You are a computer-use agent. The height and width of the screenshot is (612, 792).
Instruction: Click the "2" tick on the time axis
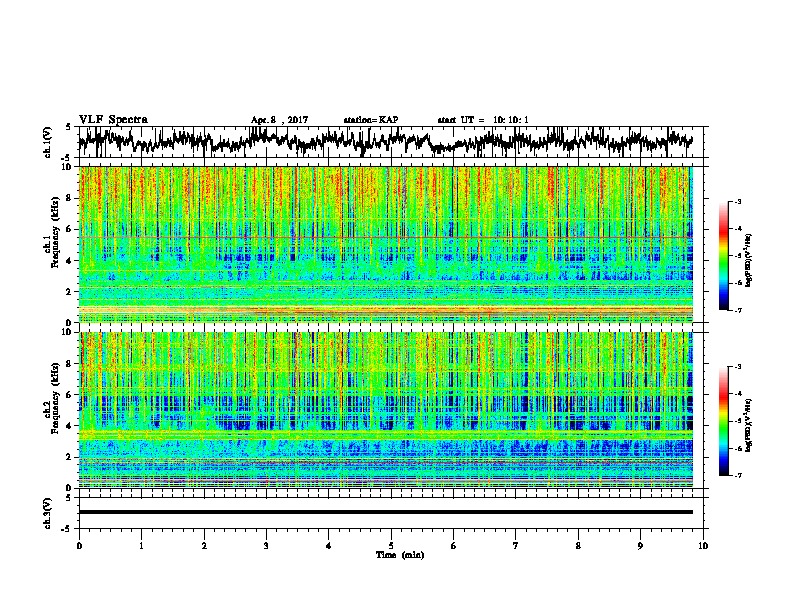[204, 546]
